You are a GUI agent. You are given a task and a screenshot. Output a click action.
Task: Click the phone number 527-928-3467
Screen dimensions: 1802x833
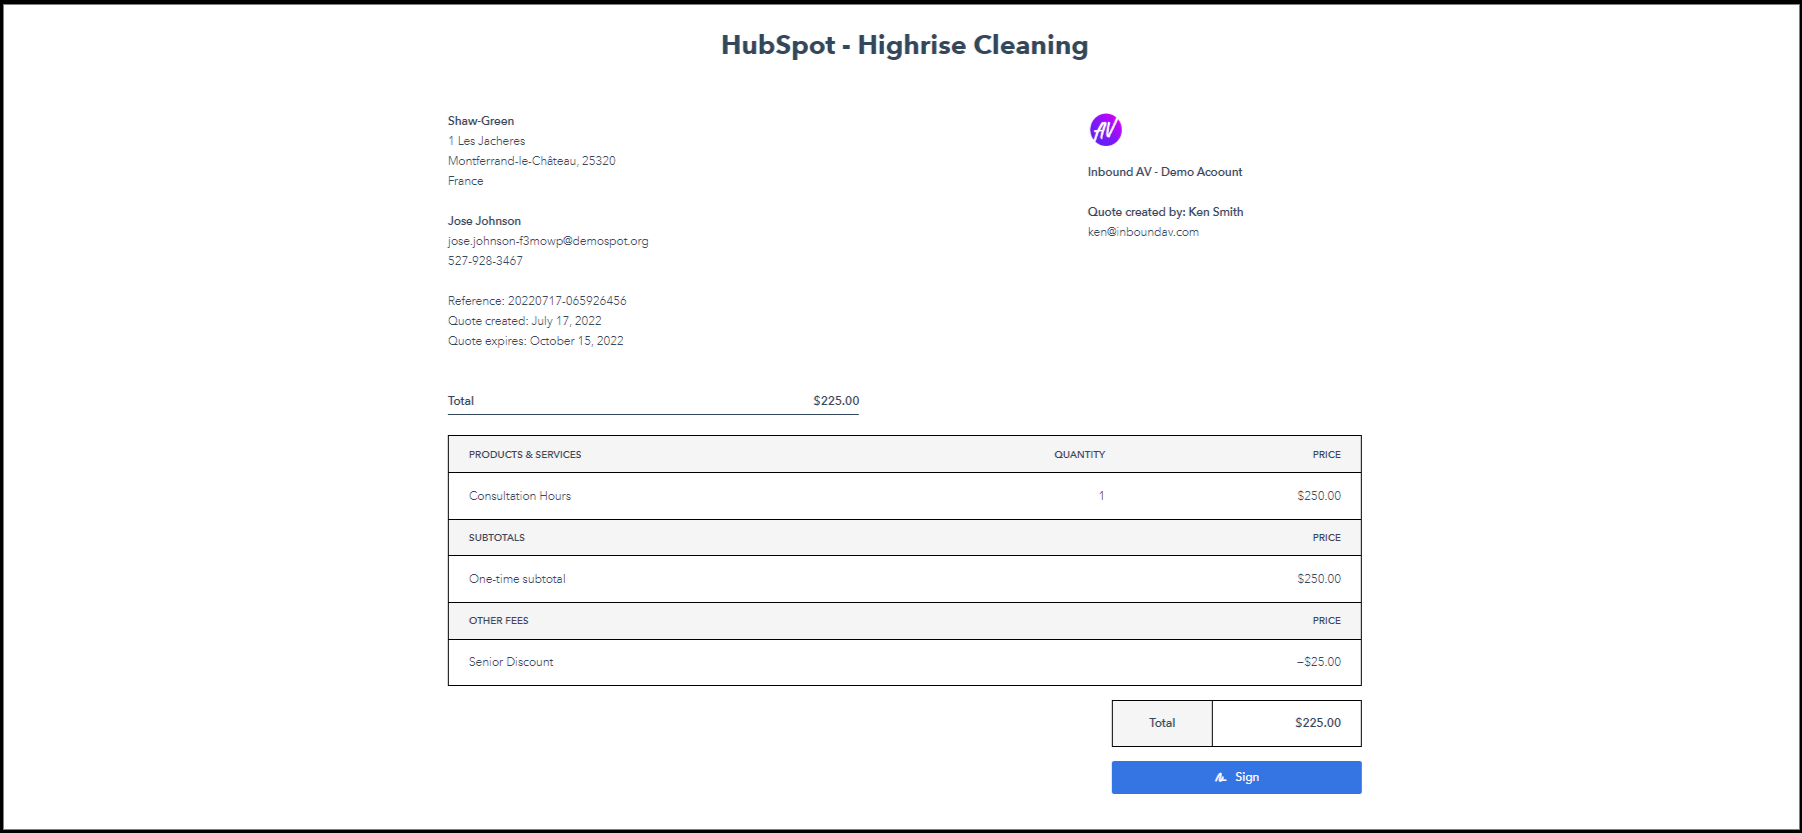tap(485, 261)
